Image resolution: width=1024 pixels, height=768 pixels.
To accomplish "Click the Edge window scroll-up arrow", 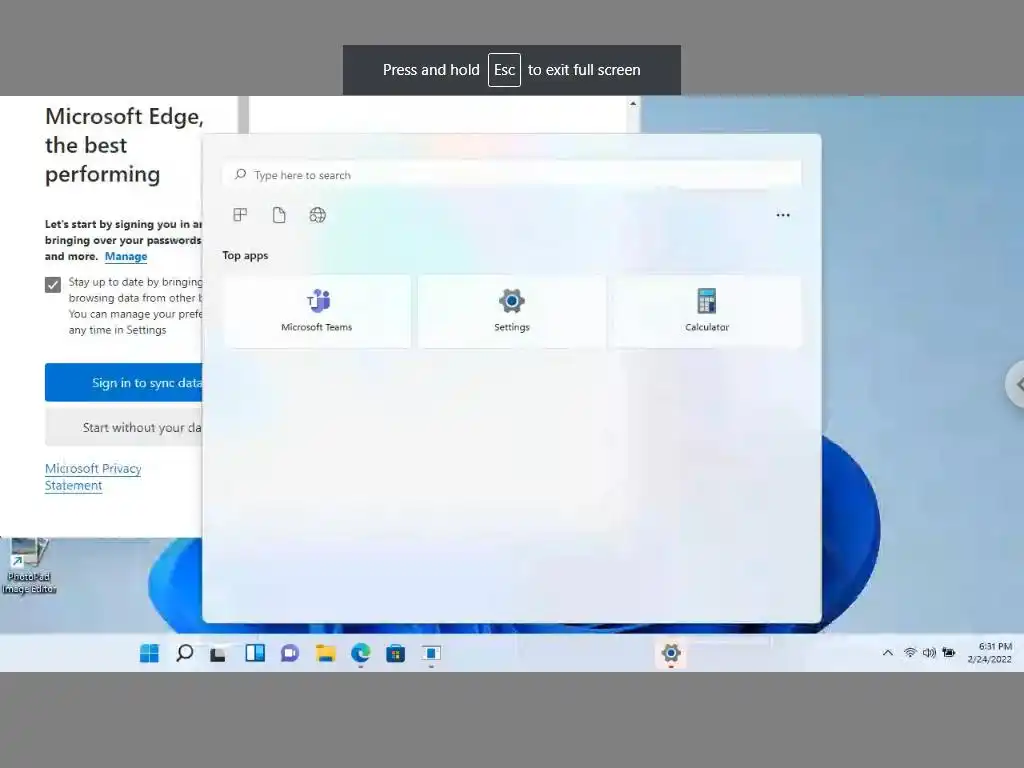I will pyautogui.click(x=633, y=104).
